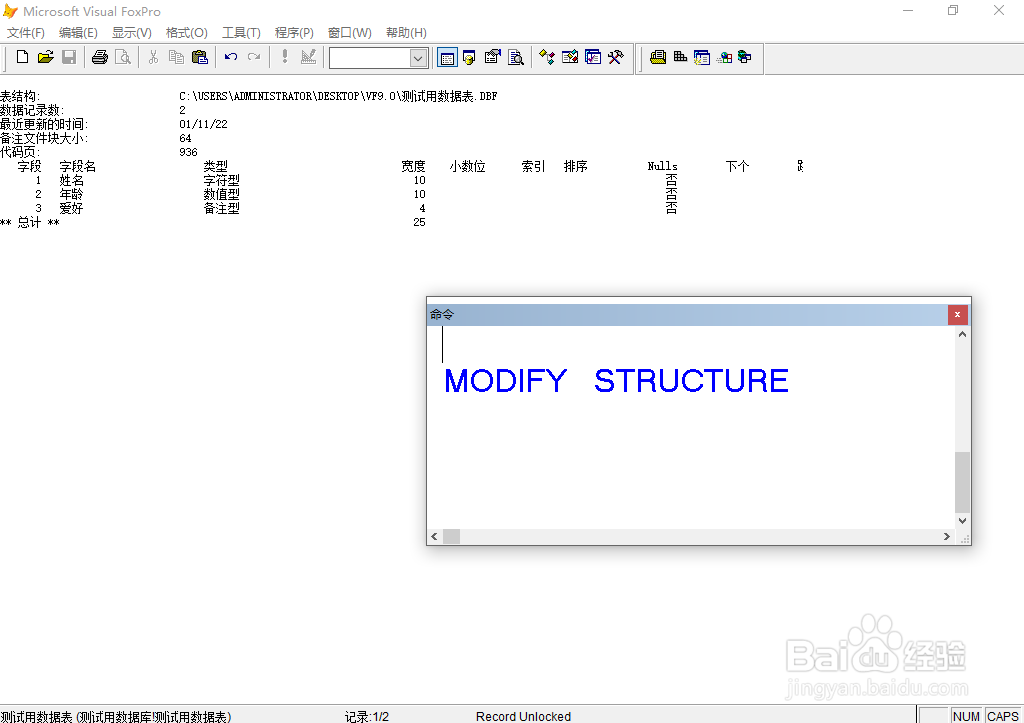Viewport: 1024px width, 723px height.
Task: Click the Undo arrow icon
Action: click(x=231, y=57)
